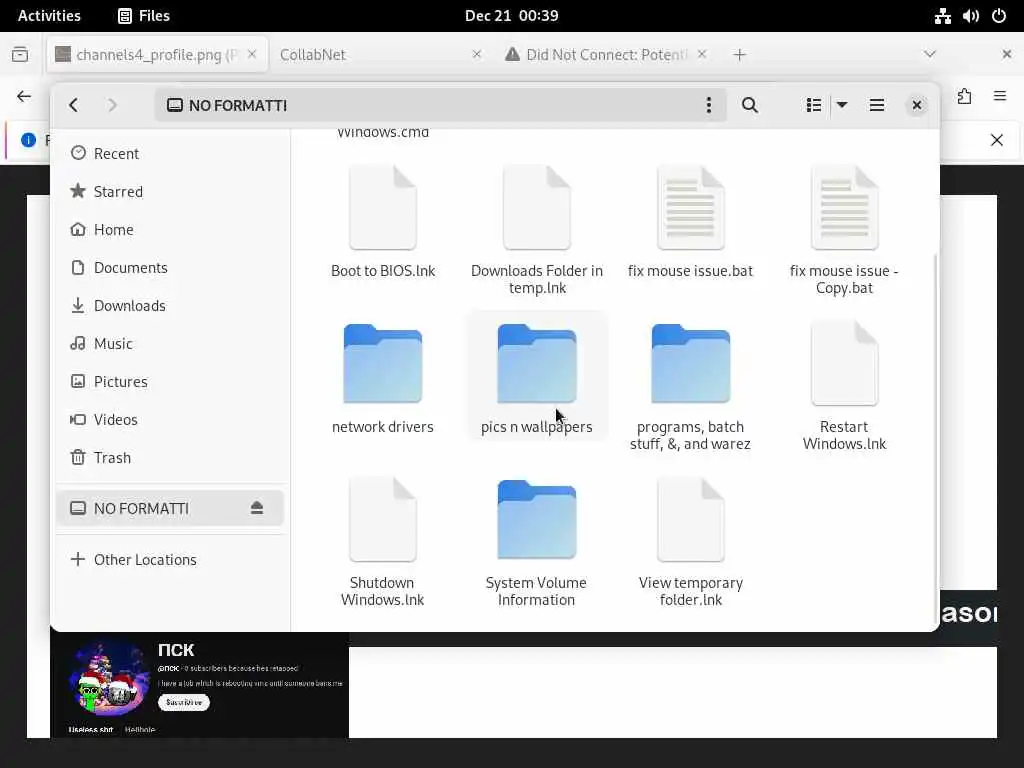Open a new browser tab
This screenshot has height=768, width=1024.
pos(739,55)
